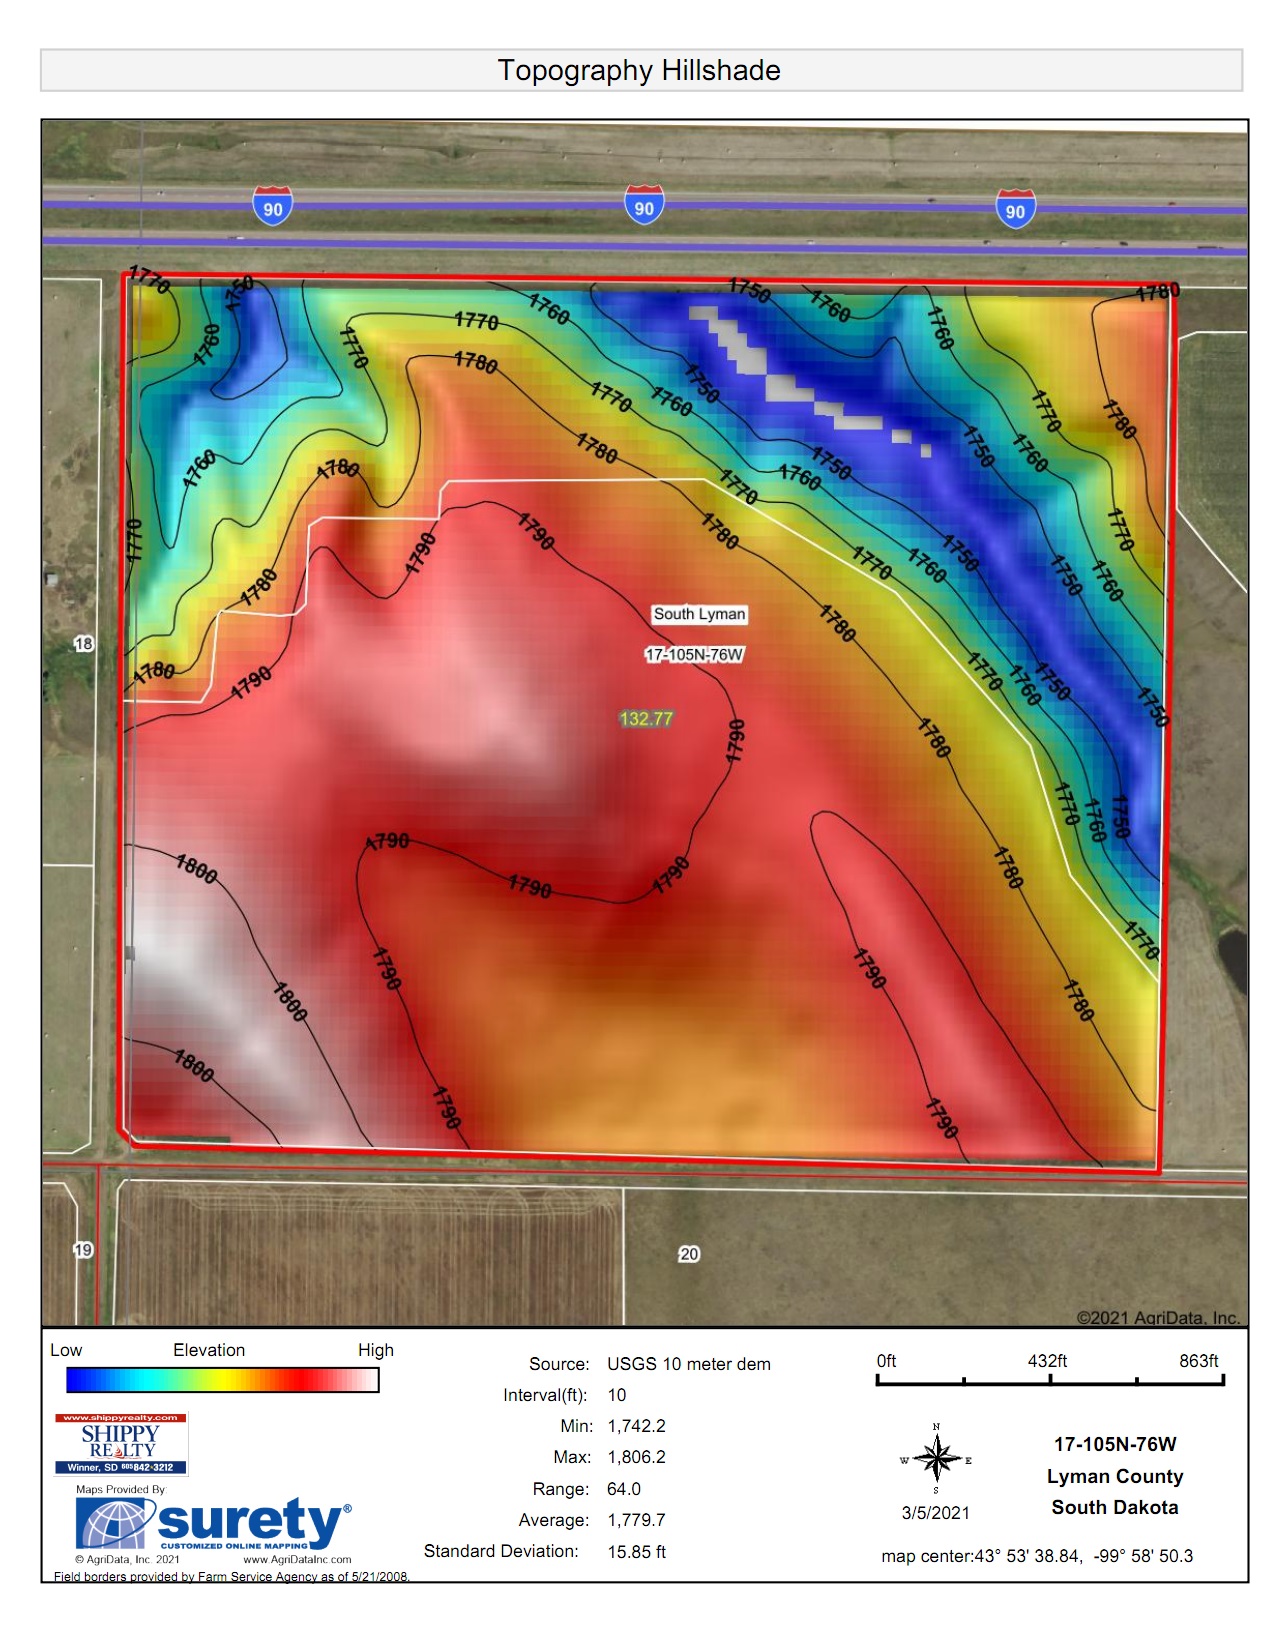Select the section 20 map marker
1275x1650 pixels.
[x=689, y=1254]
